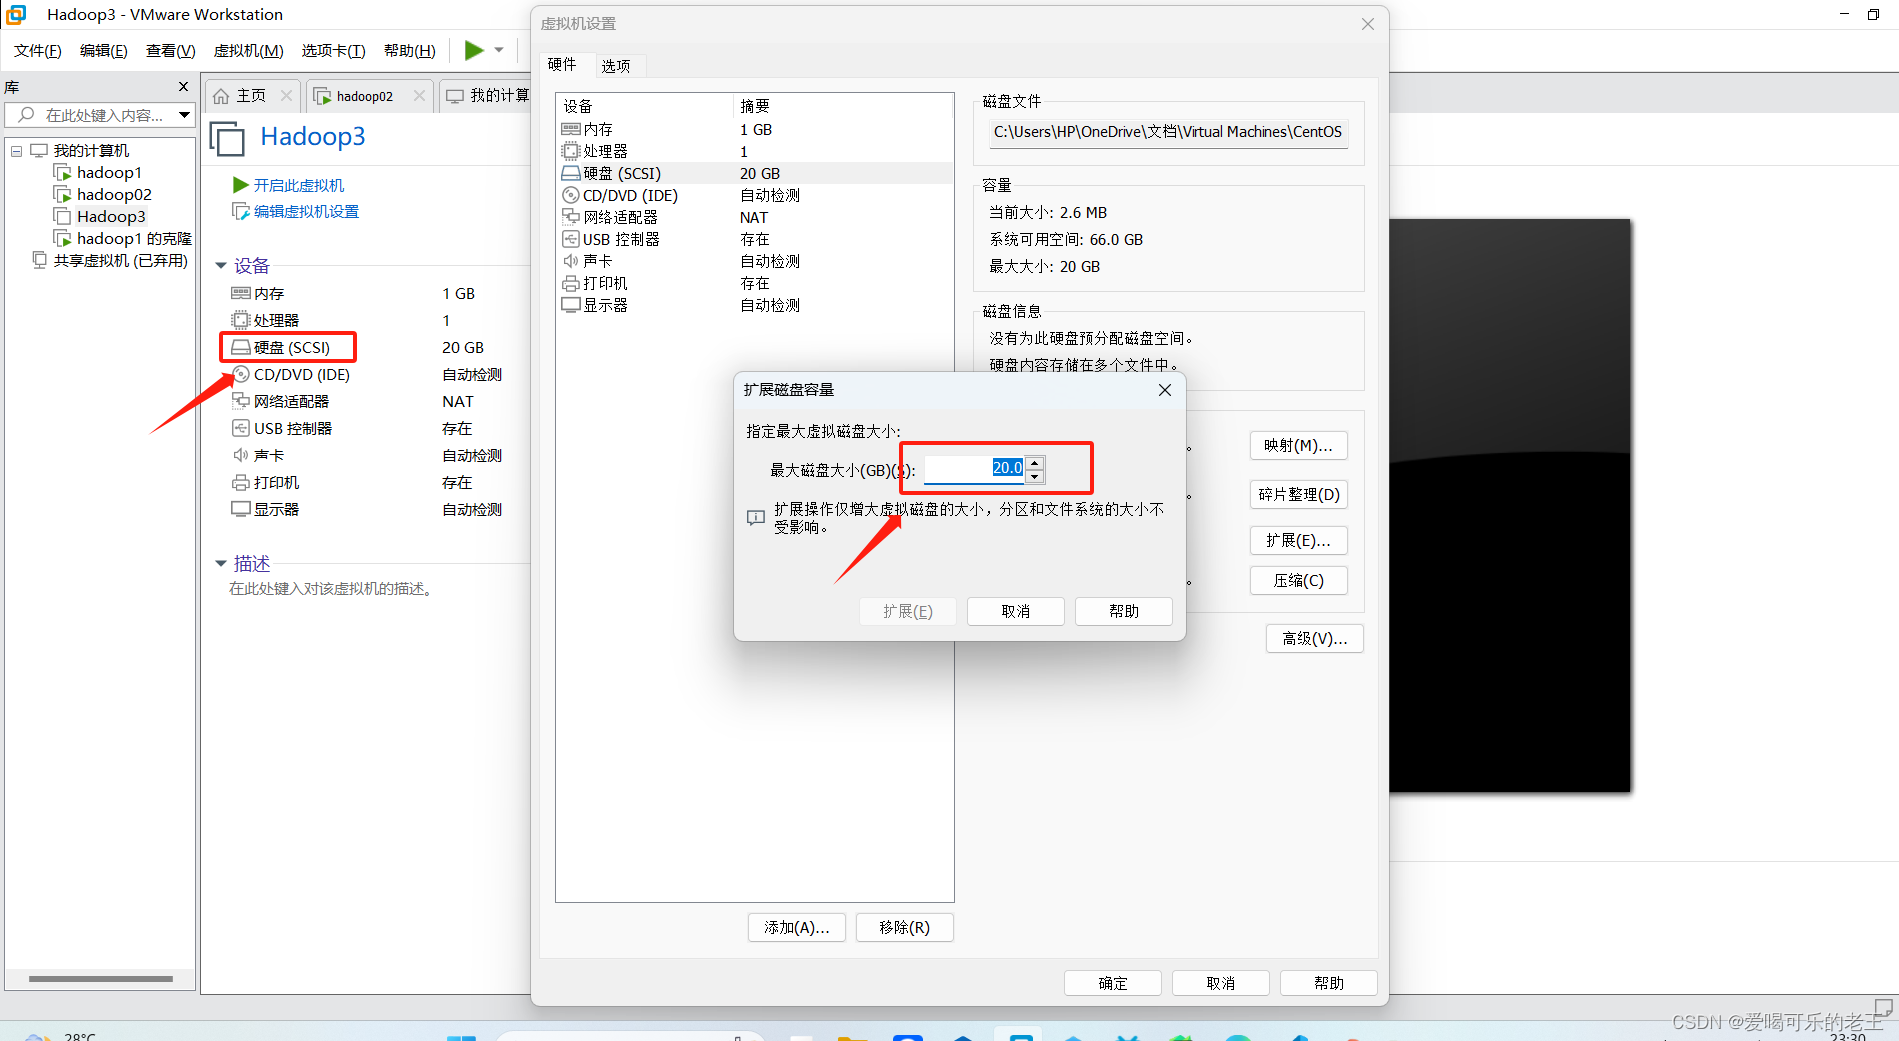
Task: Click Advanced button in settings
Action: 1314,638
